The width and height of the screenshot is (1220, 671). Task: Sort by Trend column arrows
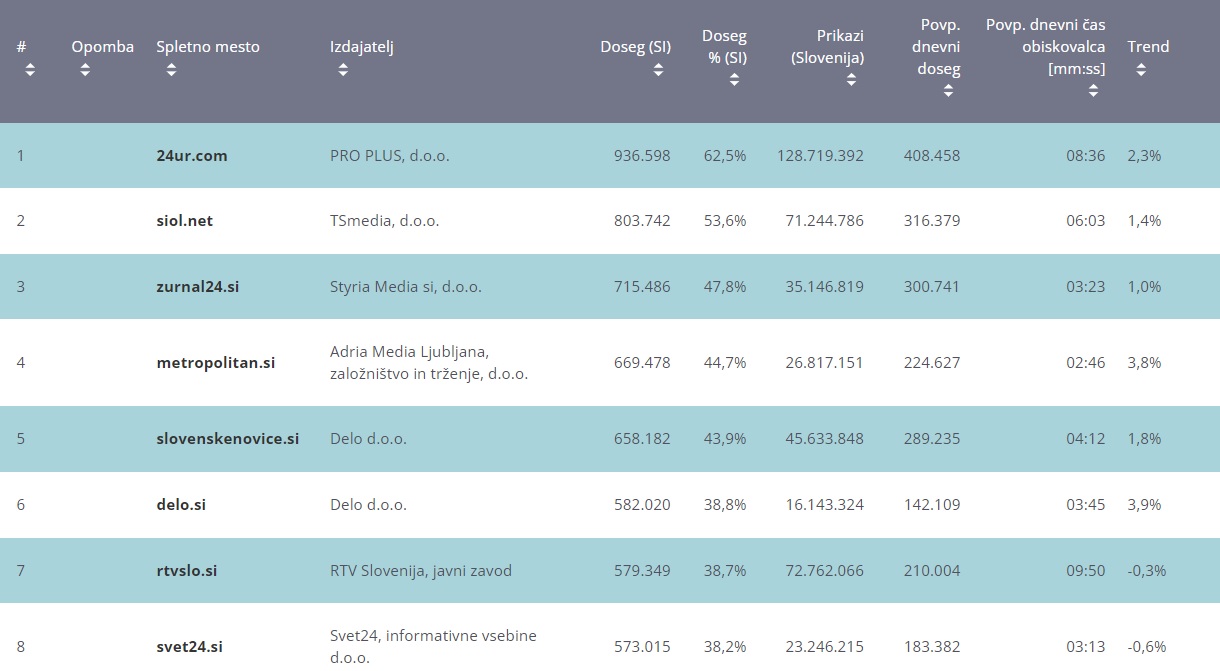click(1141, 70)
